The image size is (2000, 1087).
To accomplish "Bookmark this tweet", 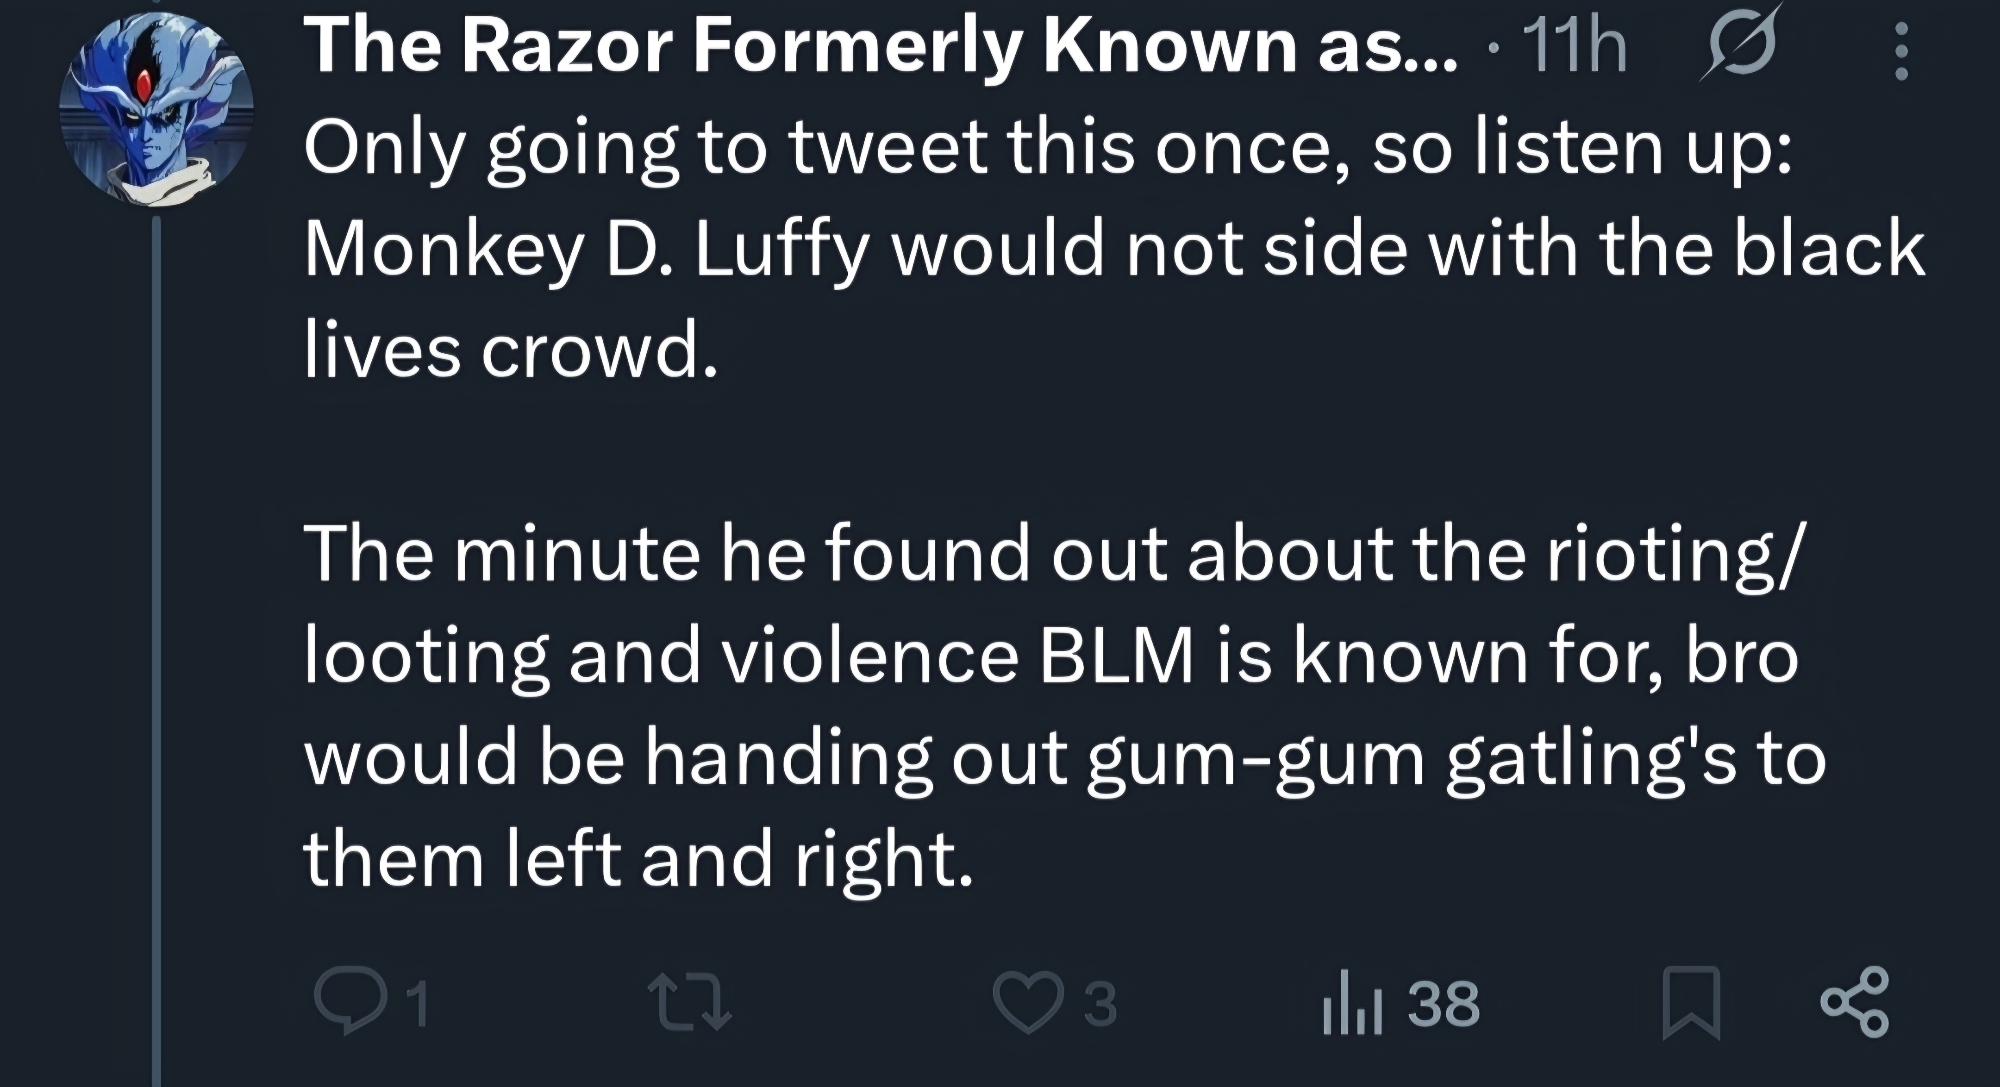I will click(x=1690, y=1003).
